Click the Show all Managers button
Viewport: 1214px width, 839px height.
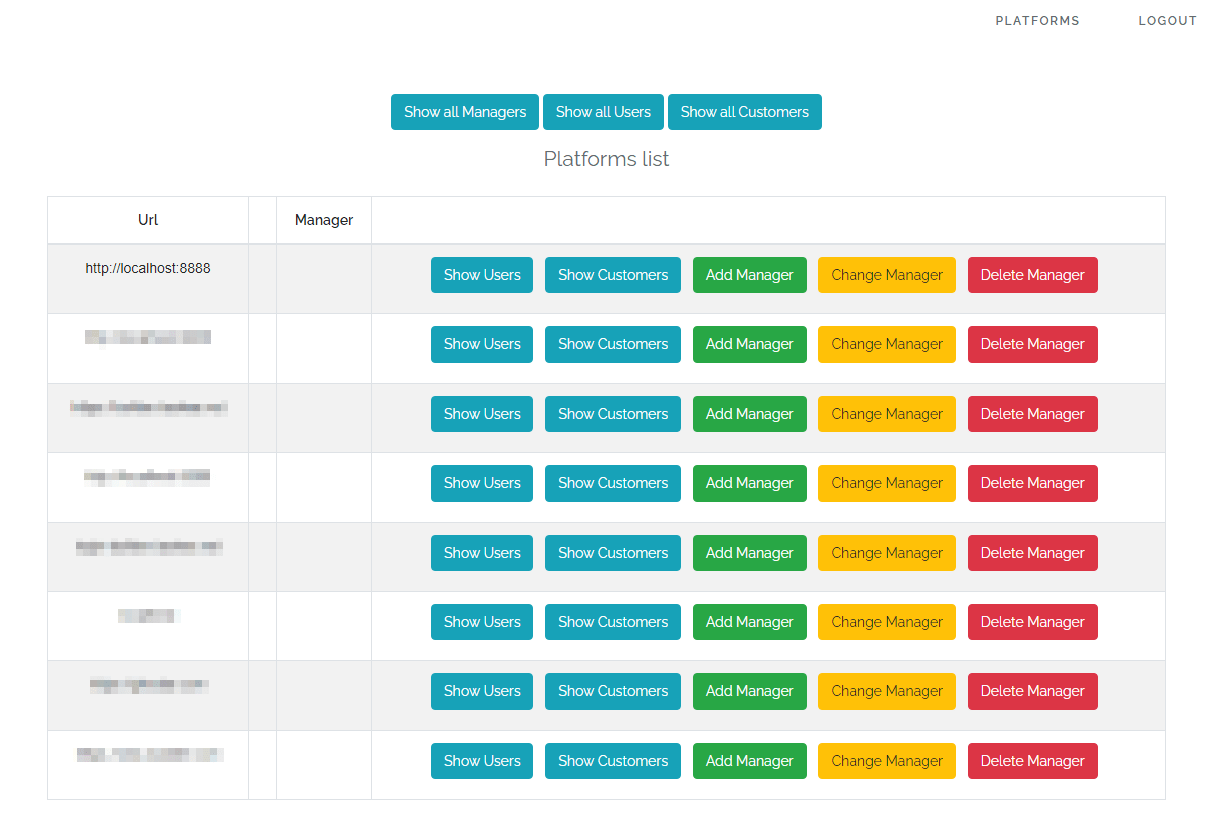[x=464, y=112]
